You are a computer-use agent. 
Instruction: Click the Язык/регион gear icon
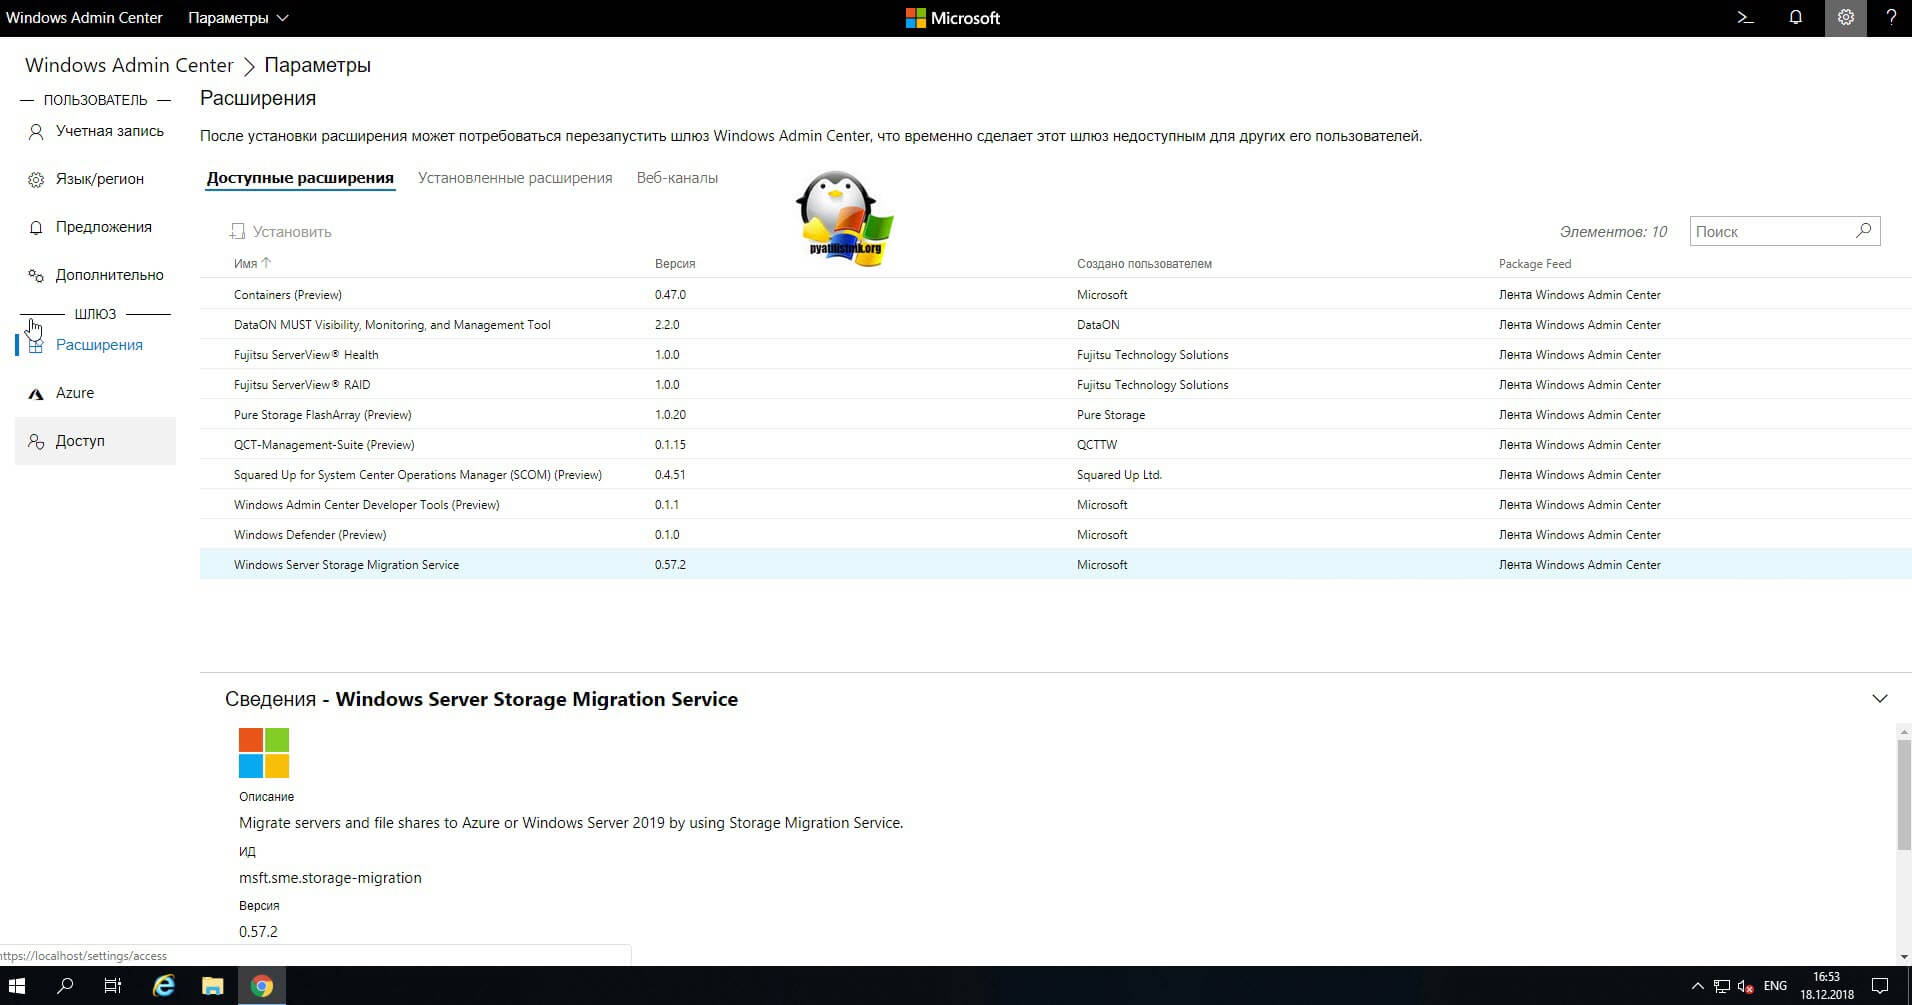point(36,179)
